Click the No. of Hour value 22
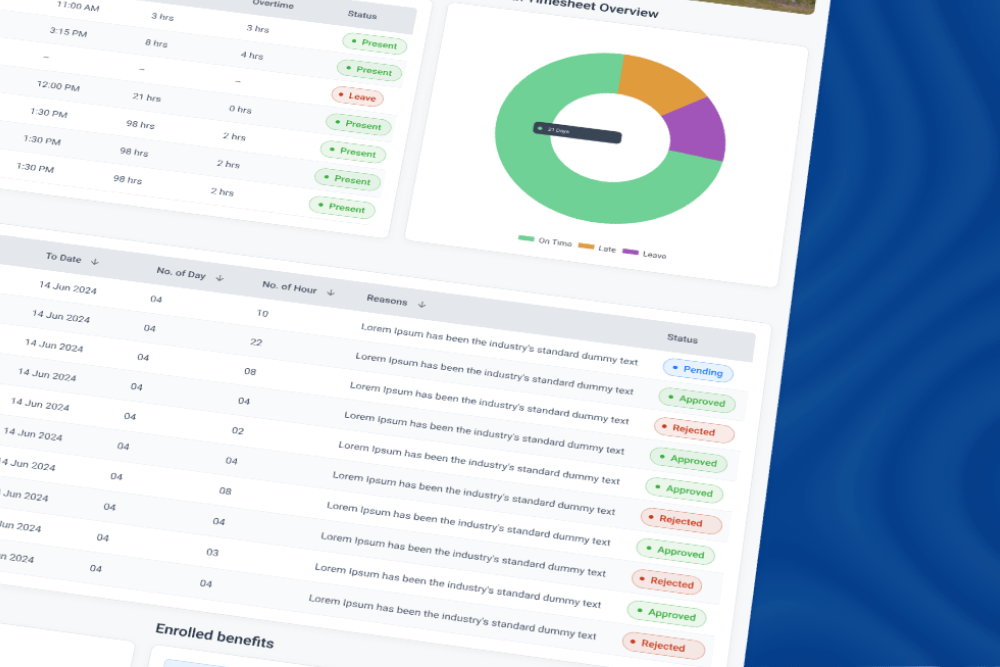The width and height of the screenshot is (1000, 667). (x=256, y=342)
